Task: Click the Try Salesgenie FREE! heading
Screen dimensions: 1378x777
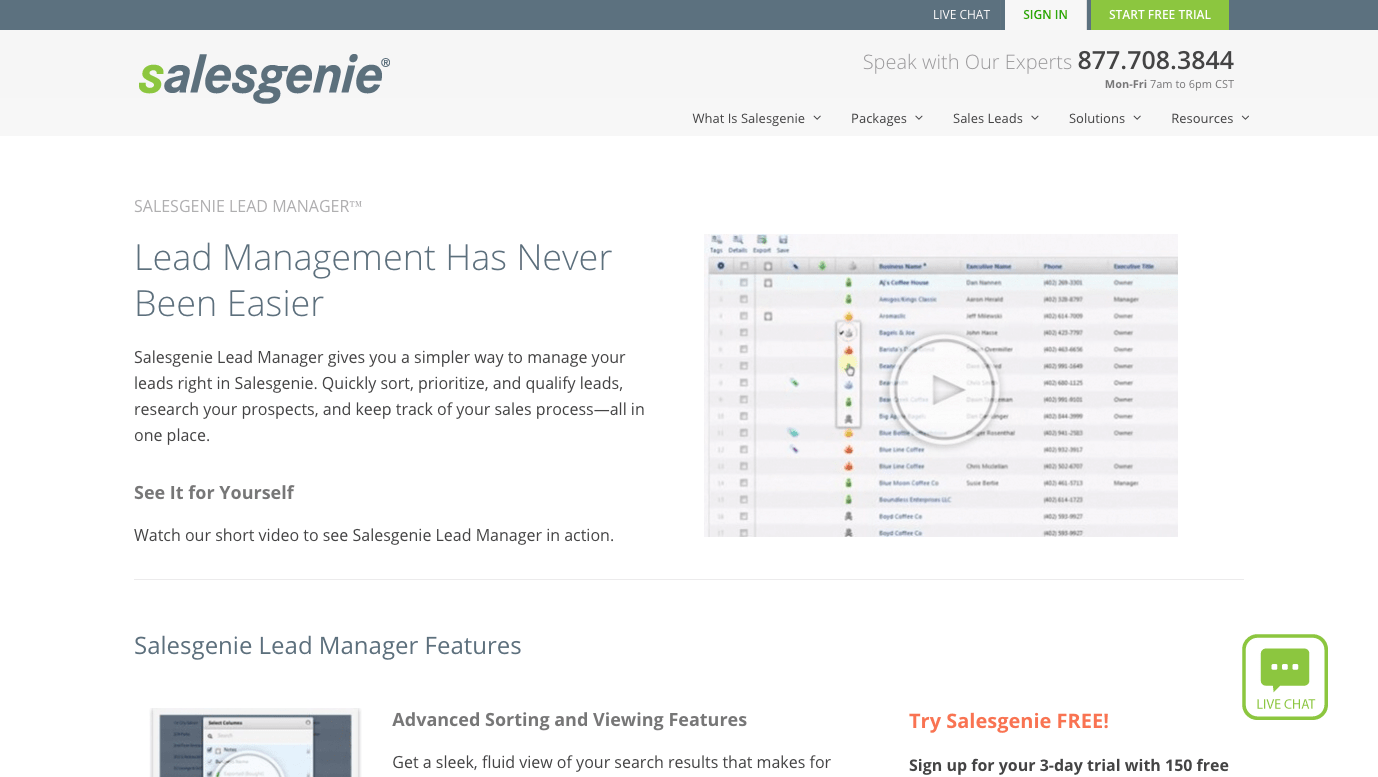Action: (1009, 721)
